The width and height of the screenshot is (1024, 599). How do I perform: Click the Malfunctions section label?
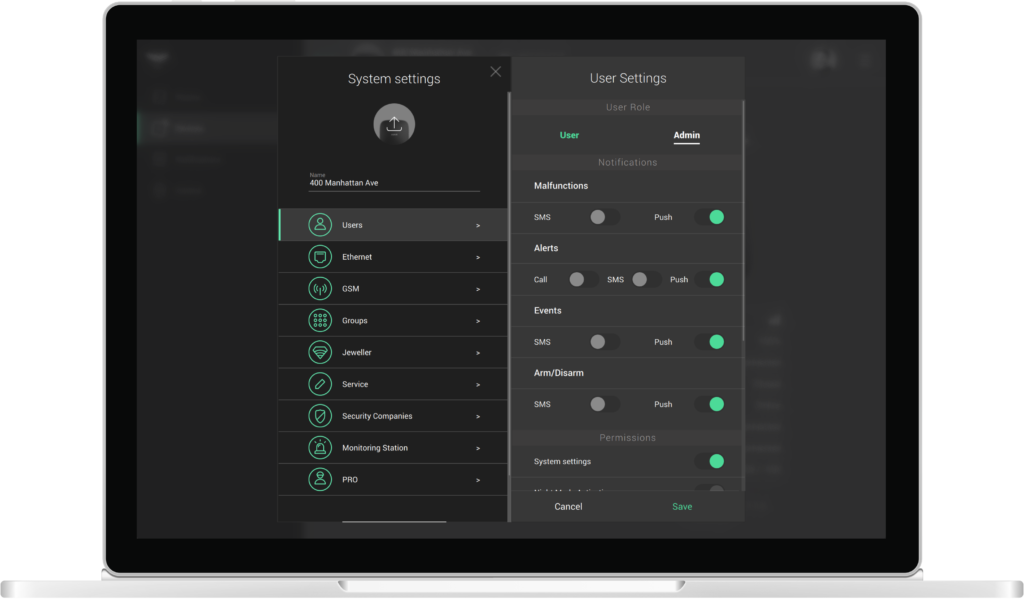[560, 186]
